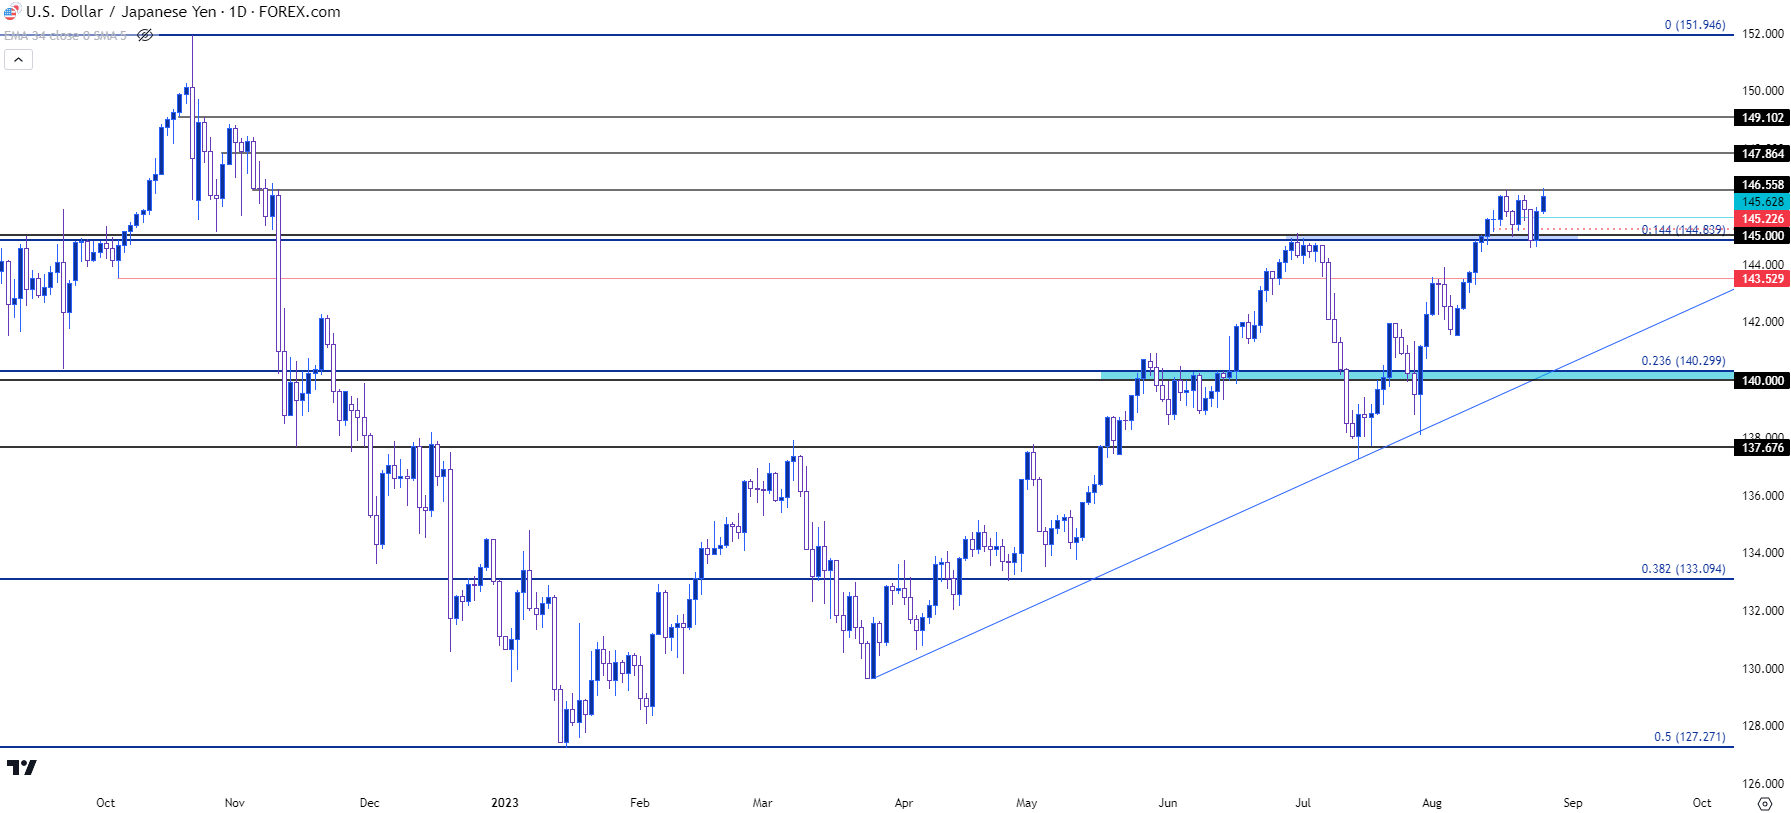This screenshot has height=813, width=1791.
Task: Select the 147.864 price line label
Action: point(1762,154)
